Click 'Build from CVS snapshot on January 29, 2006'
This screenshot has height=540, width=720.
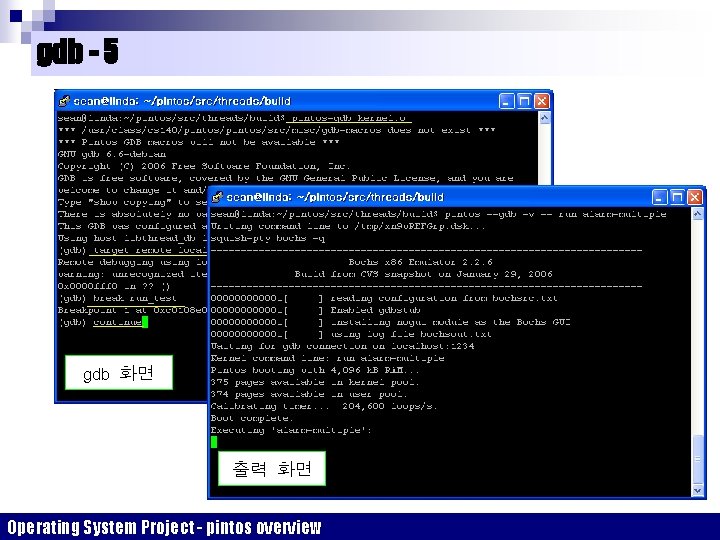[423, 274]
